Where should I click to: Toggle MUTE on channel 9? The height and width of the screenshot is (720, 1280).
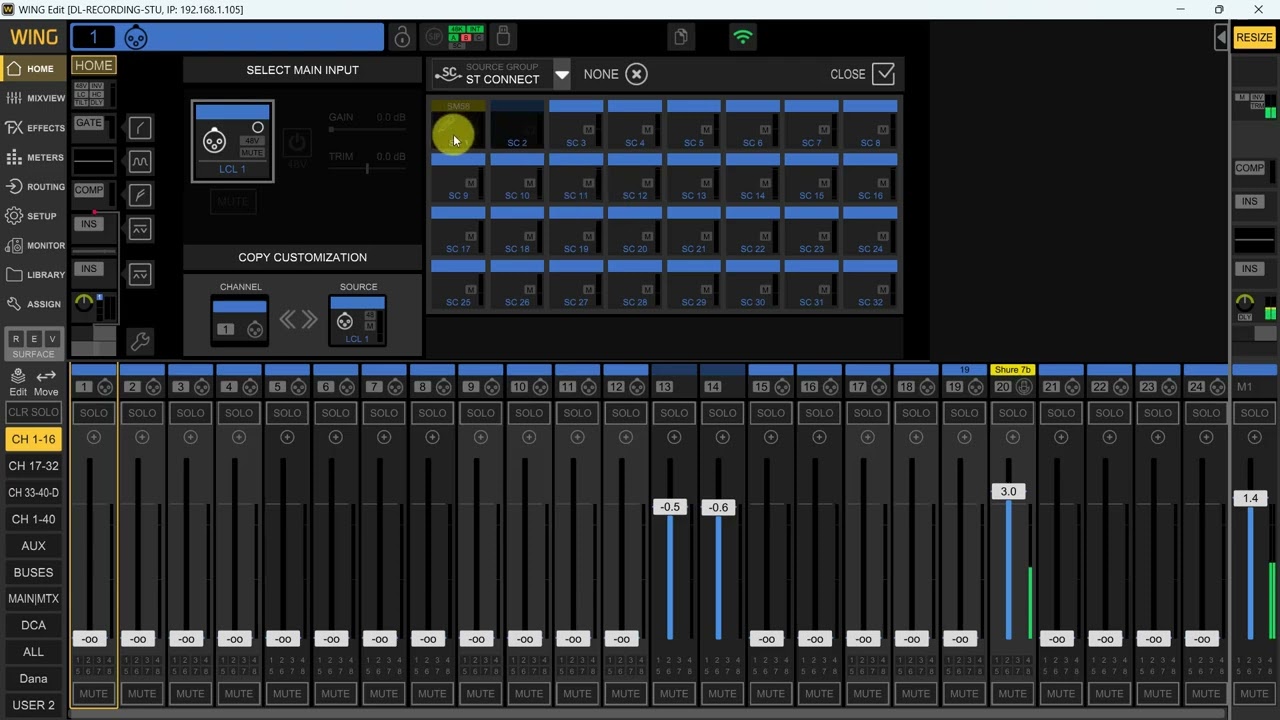point(480,693)
